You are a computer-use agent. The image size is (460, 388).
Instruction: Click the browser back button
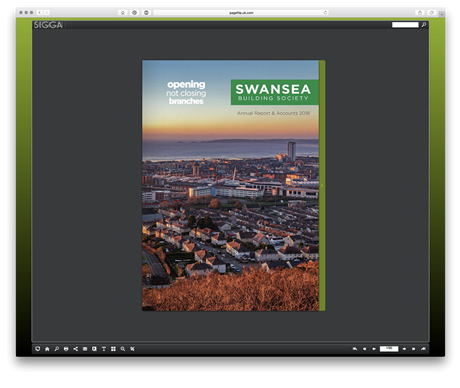click(39, 12)
